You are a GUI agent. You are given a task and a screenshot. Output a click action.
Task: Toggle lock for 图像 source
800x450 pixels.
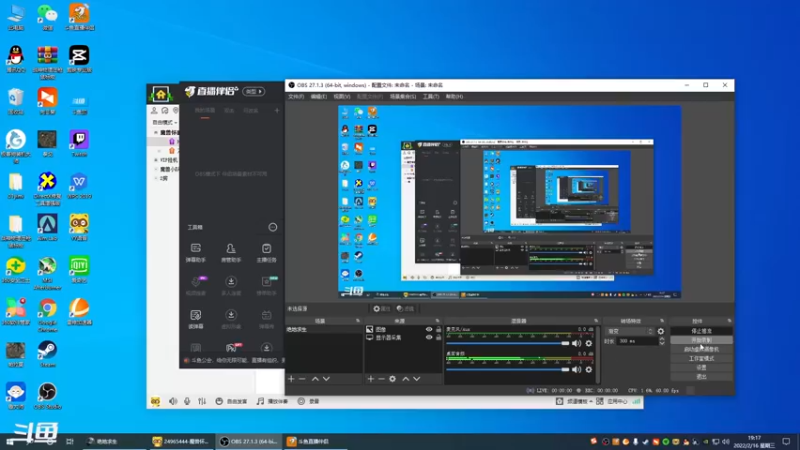click(x=438, y=330)
